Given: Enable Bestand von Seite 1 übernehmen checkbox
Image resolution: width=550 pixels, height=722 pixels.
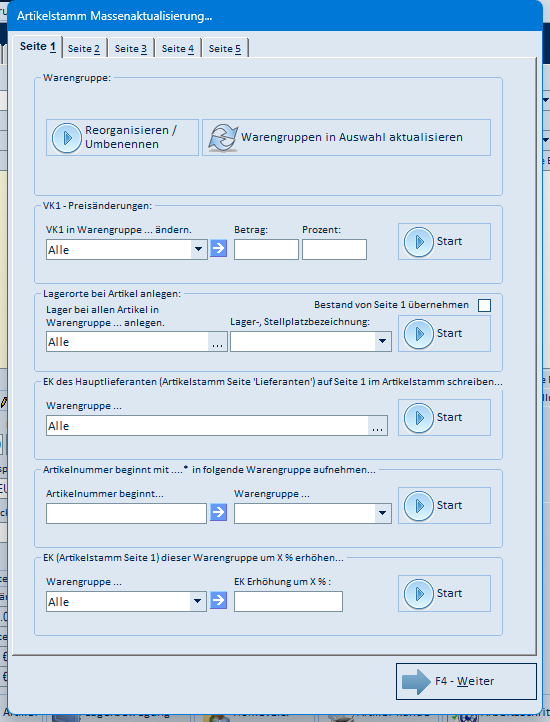Looking at the screenshot, I should click(x=484, y=305).
